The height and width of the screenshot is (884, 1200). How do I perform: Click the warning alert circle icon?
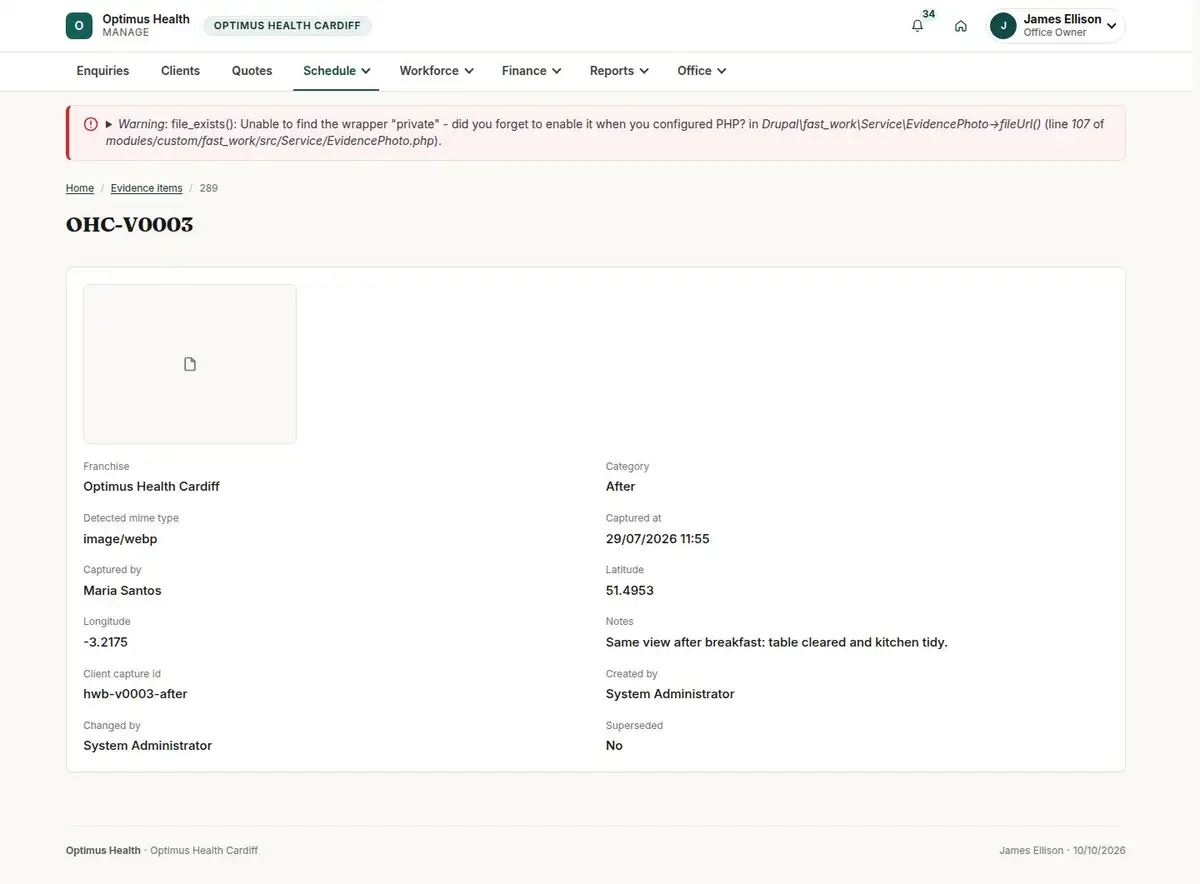tap(91, 124)
